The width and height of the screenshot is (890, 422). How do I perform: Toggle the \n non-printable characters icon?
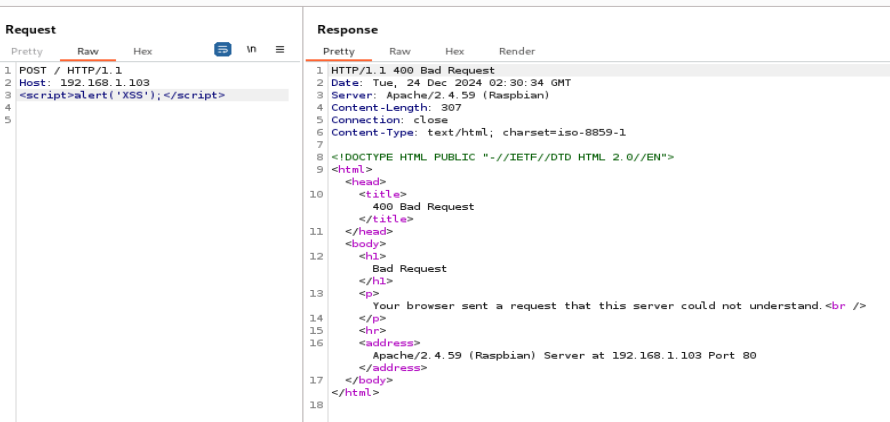(251, 49)
